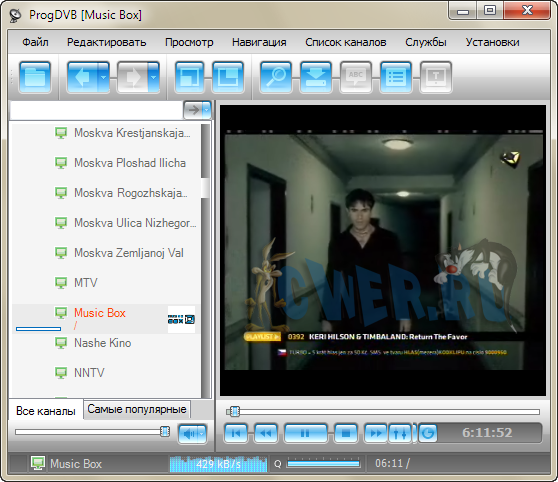Mute audio with the speaker button
The width and height of the screenshot is (558, 482).
pyautogui.click(x=188, y=434)
